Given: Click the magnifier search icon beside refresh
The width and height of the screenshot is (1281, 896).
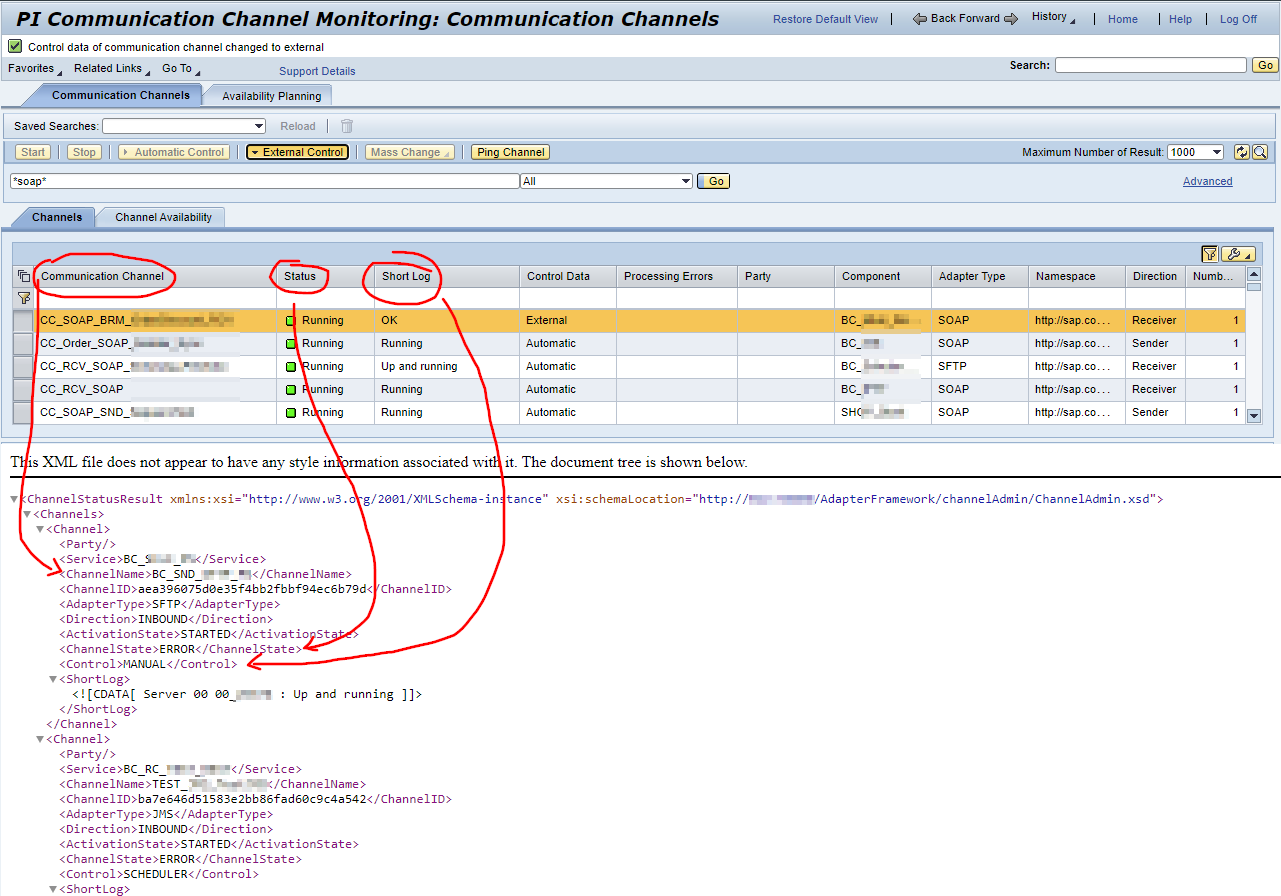Looking at the screenshot, I should coord(1260,152).
